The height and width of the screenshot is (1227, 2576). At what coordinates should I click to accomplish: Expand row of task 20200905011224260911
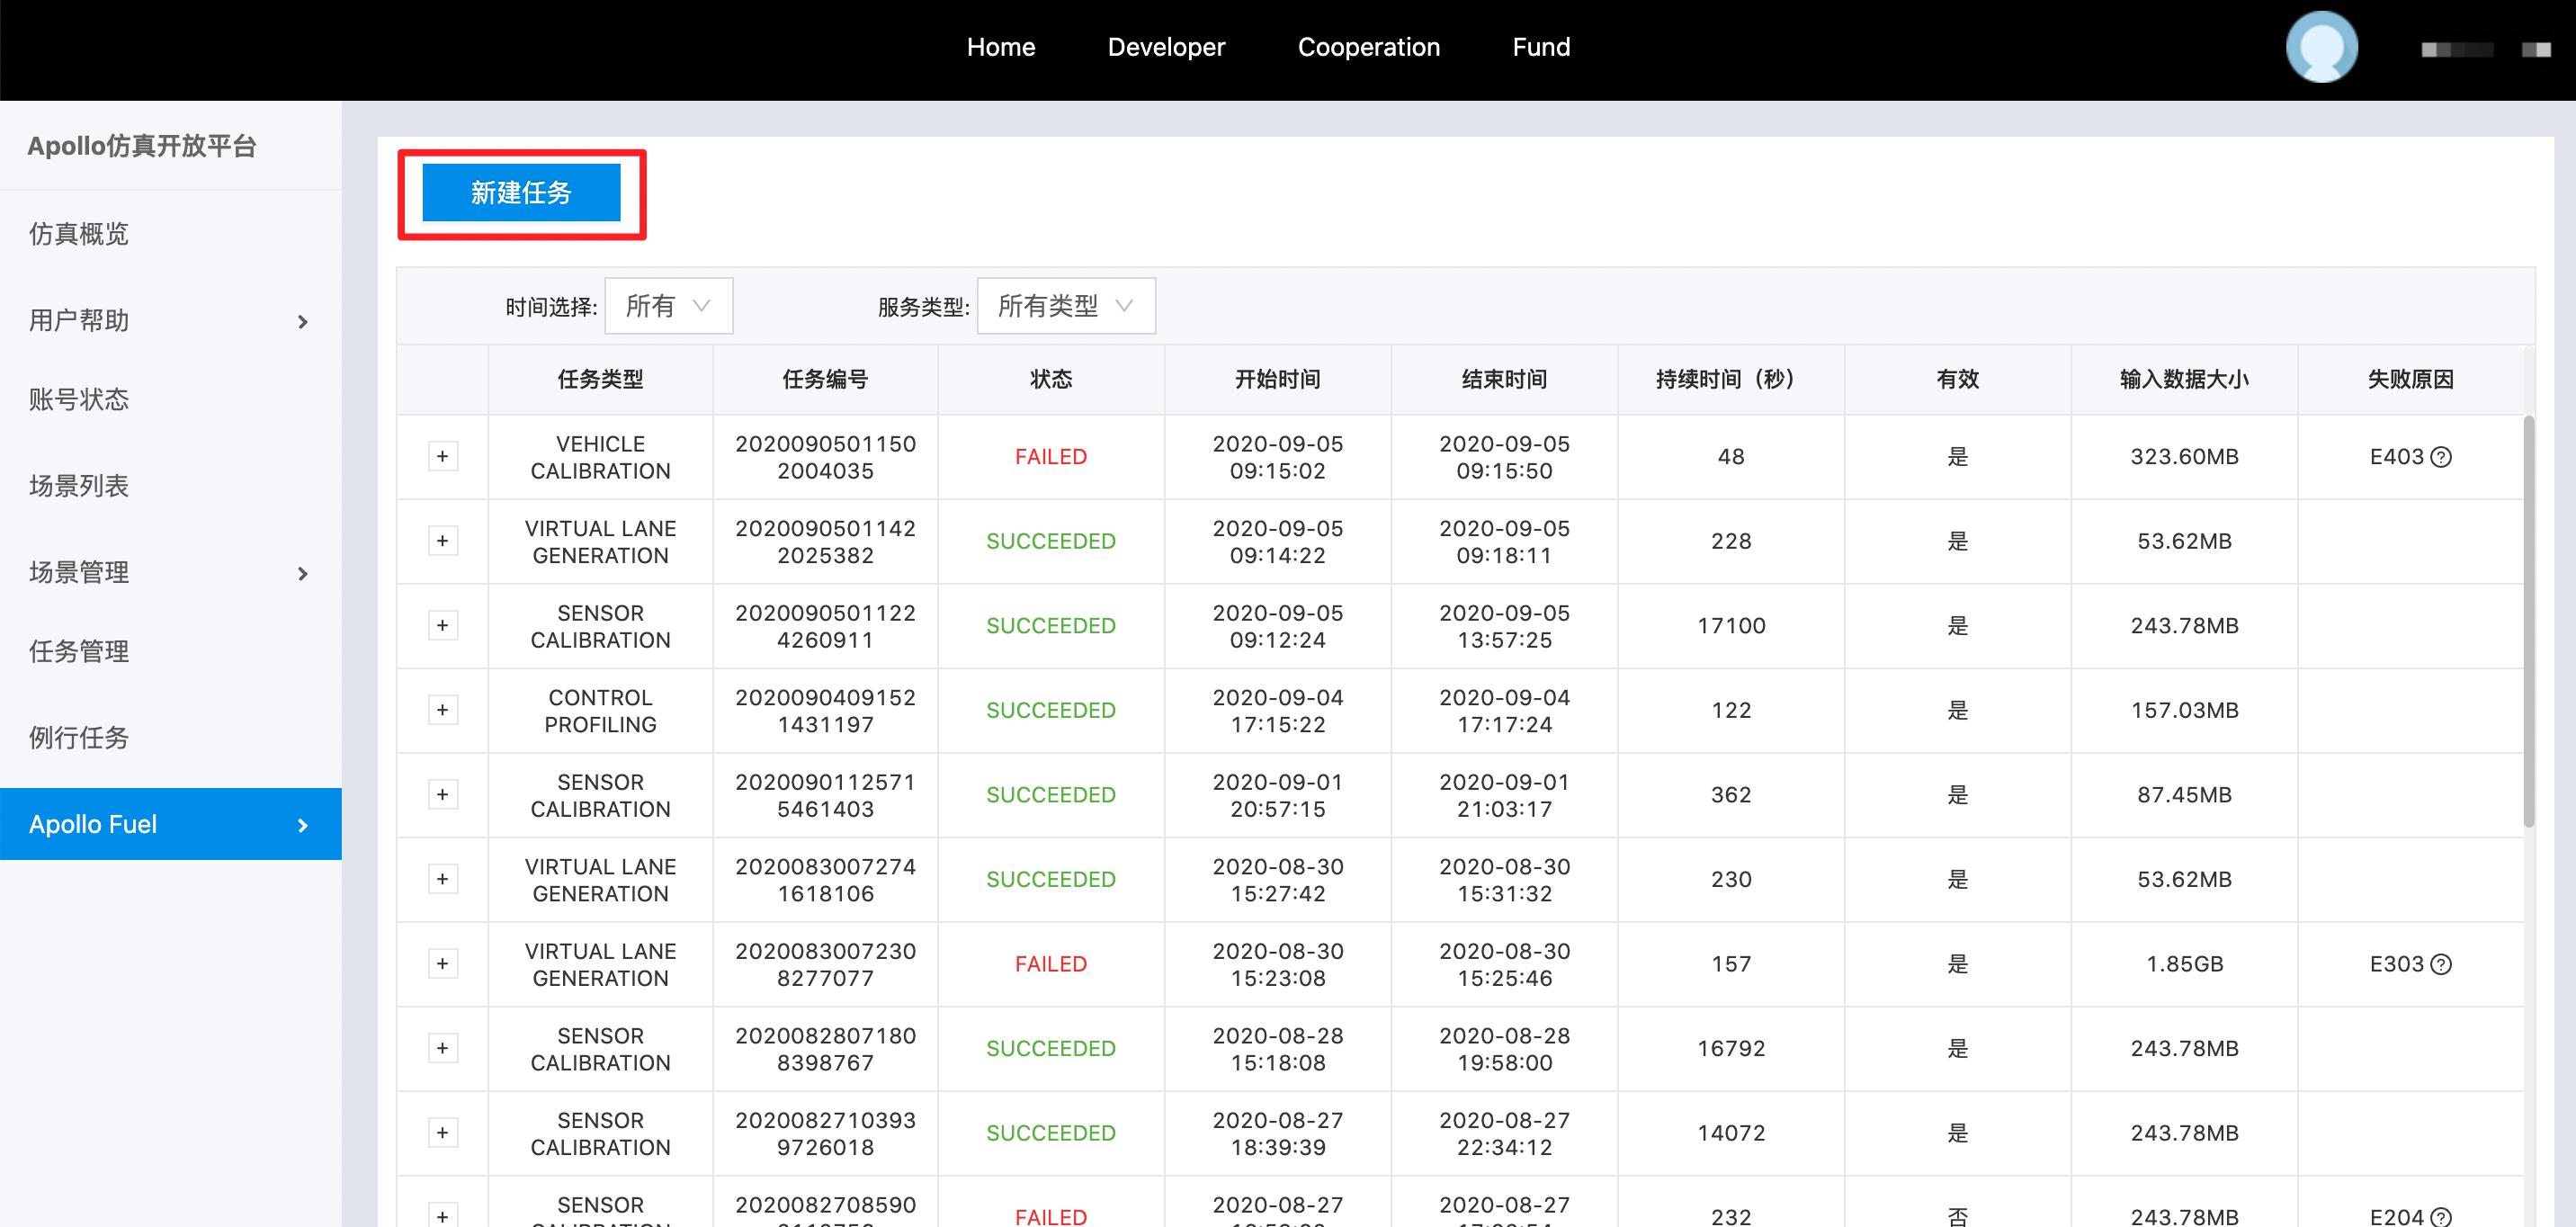click(443, 625)
